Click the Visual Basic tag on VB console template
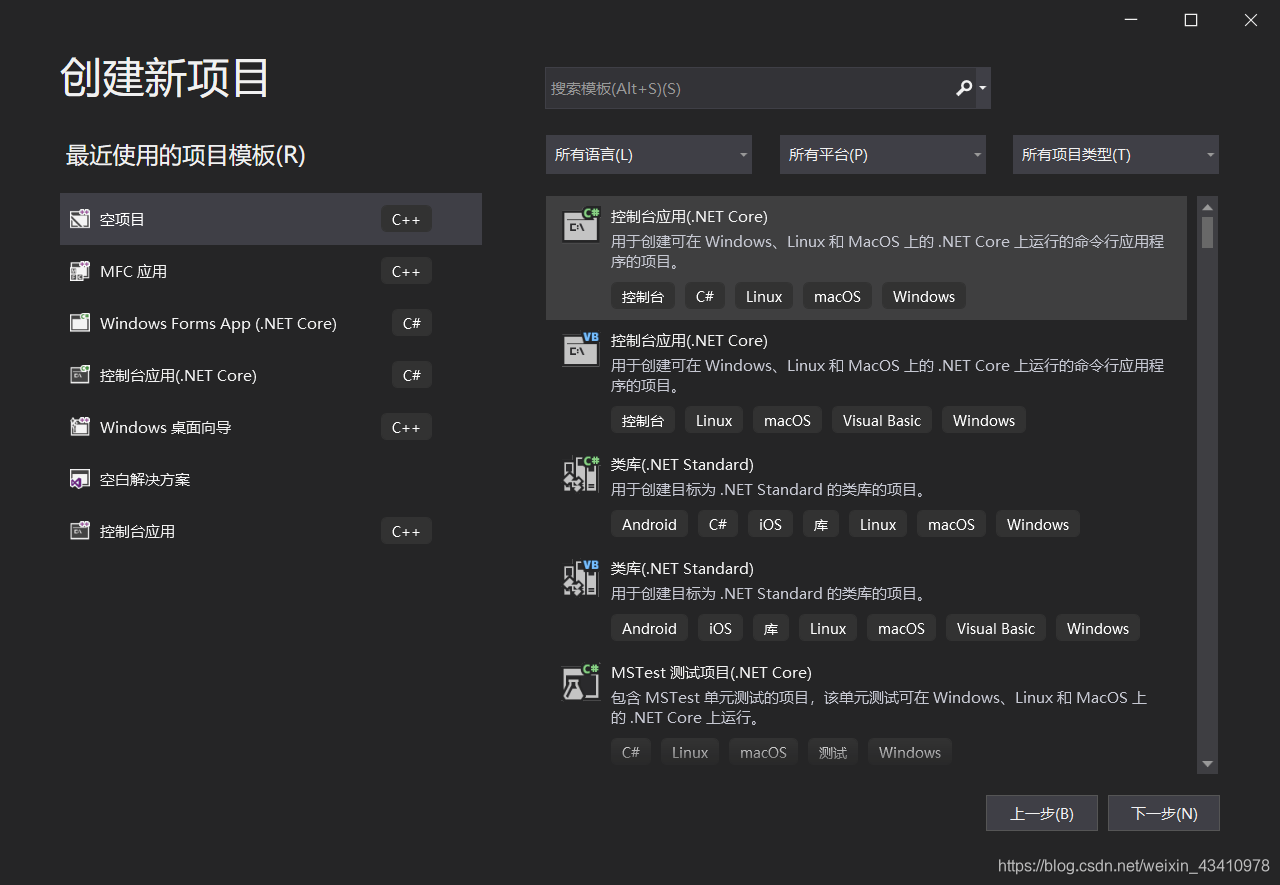The width and height of the screenshot is (1280, 885). (882, 420)
